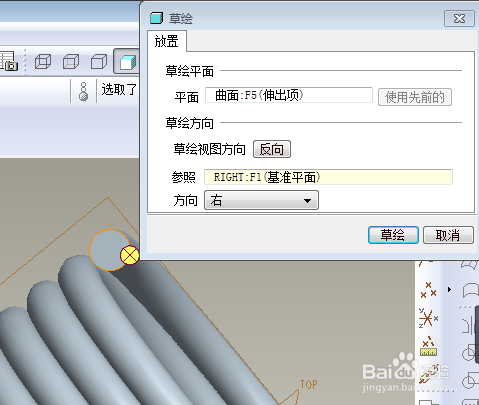This screenshot has width=479, height=405.
Task: Click the traffic light regeneration status icon
Action: point(83,91)
